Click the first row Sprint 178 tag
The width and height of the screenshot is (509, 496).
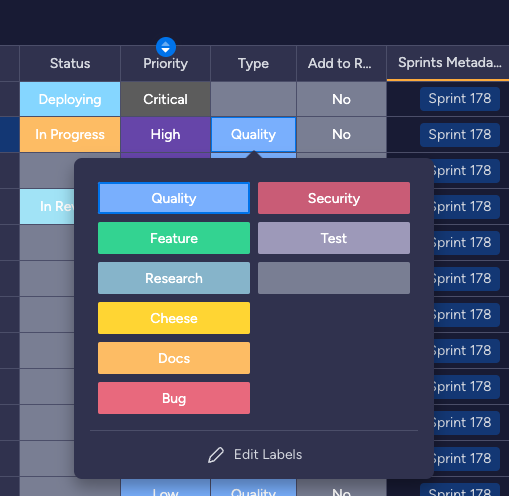pyautogui.click(x=460, y=99)
